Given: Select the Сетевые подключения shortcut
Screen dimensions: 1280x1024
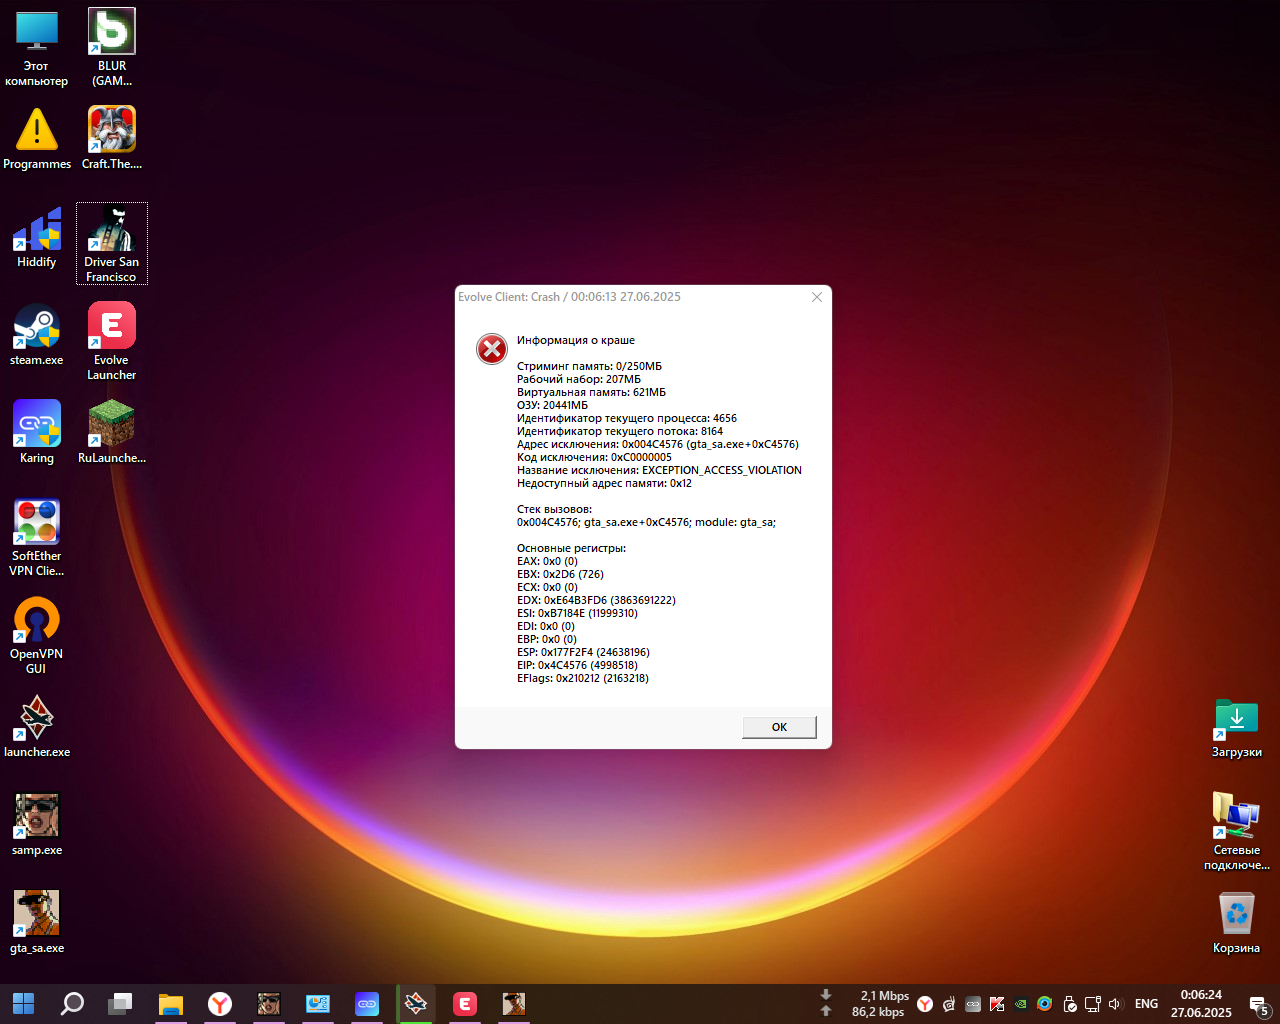Looking at the screenshot, I should (x=1237, y=832).
